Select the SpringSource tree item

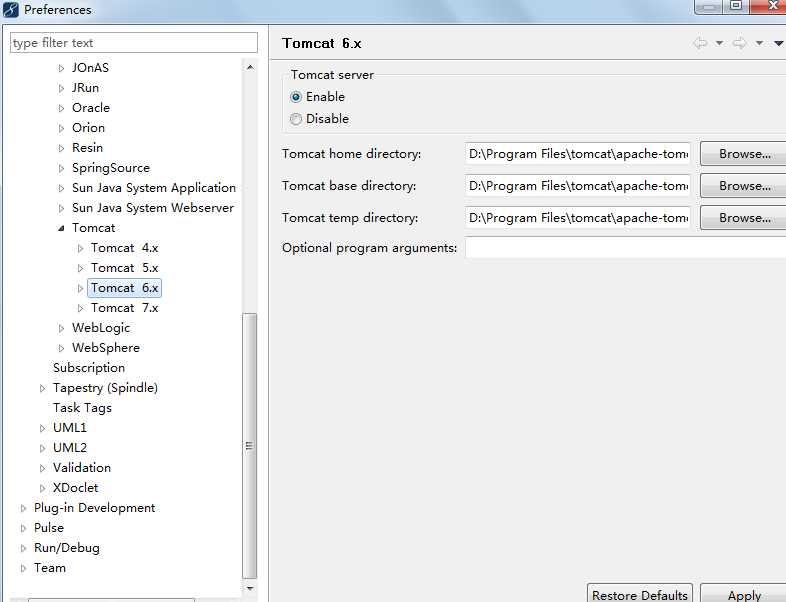tap(111, 168)
